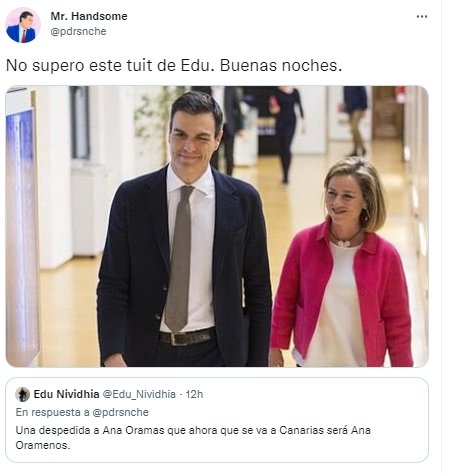Open the quoted text 'Una despedida a Ana Oramas'
449x474 pixels.
pos(90,430)
